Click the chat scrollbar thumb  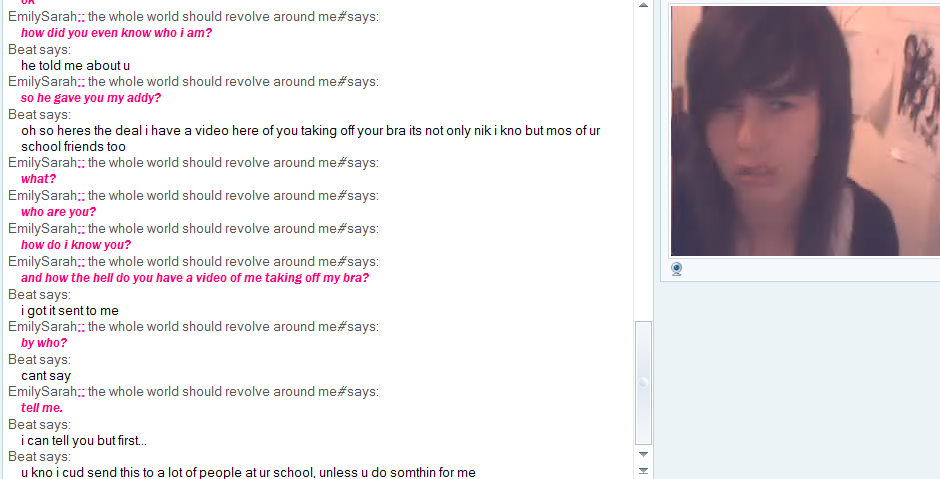coord(643,382)
